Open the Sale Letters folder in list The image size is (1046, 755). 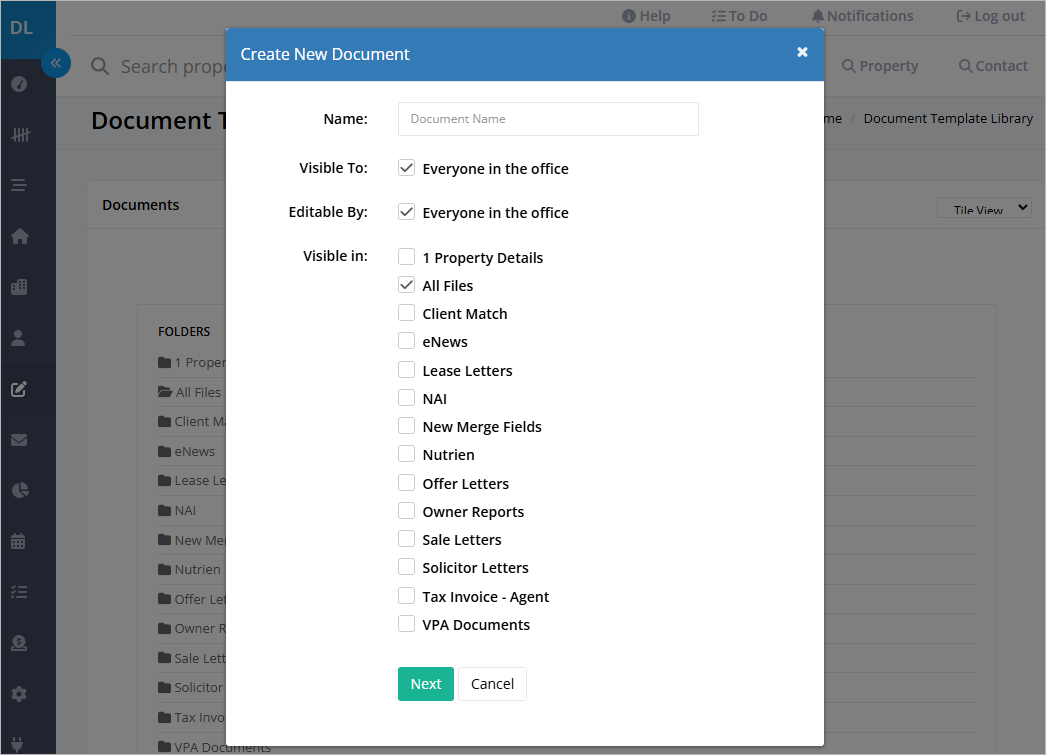(192, 658)
